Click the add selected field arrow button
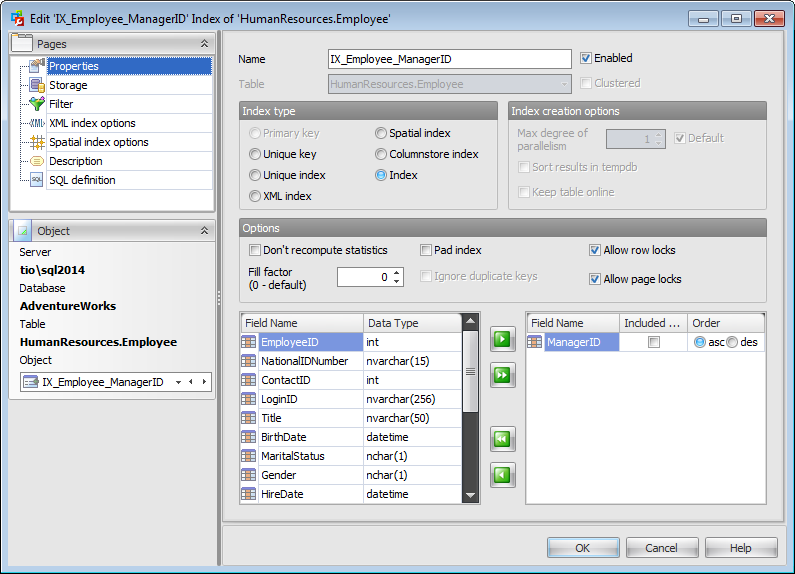This screenshot has height=574, width=795. coord(502,341)
